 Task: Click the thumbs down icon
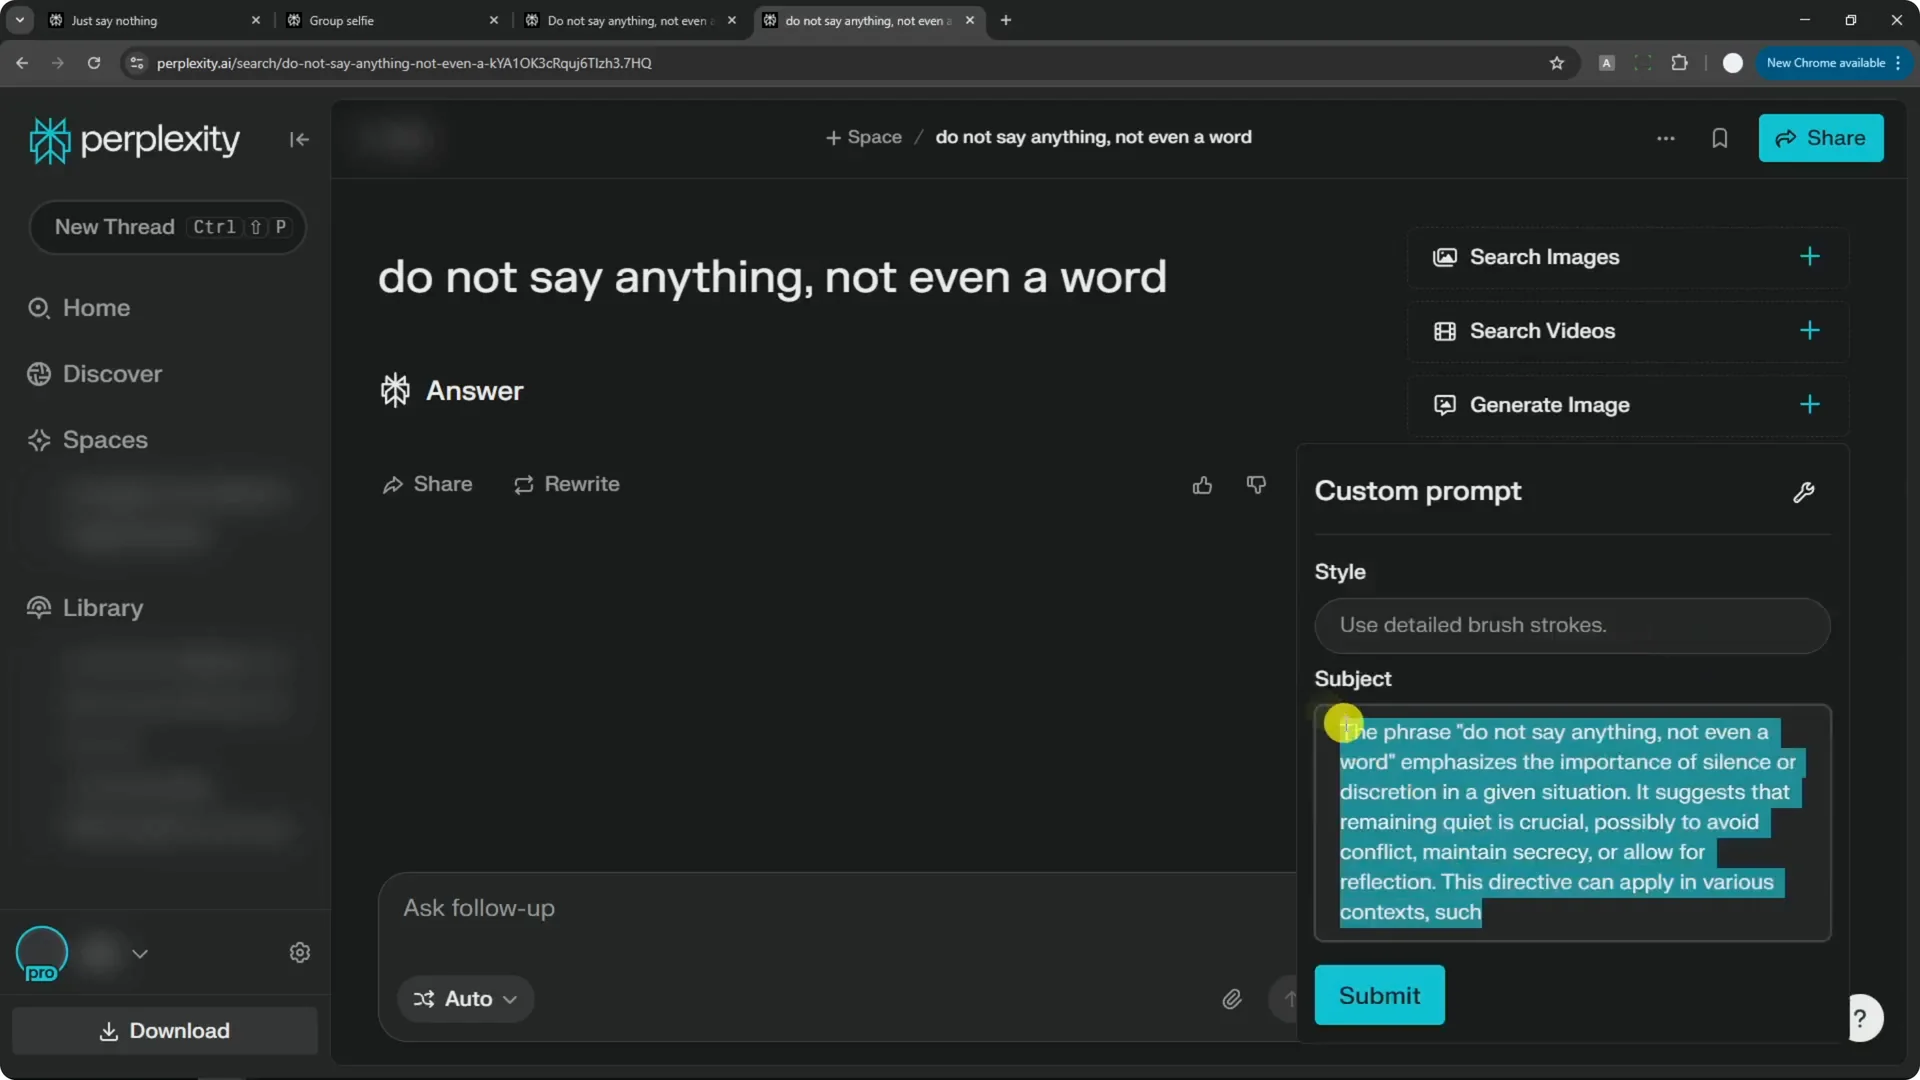1256,485
